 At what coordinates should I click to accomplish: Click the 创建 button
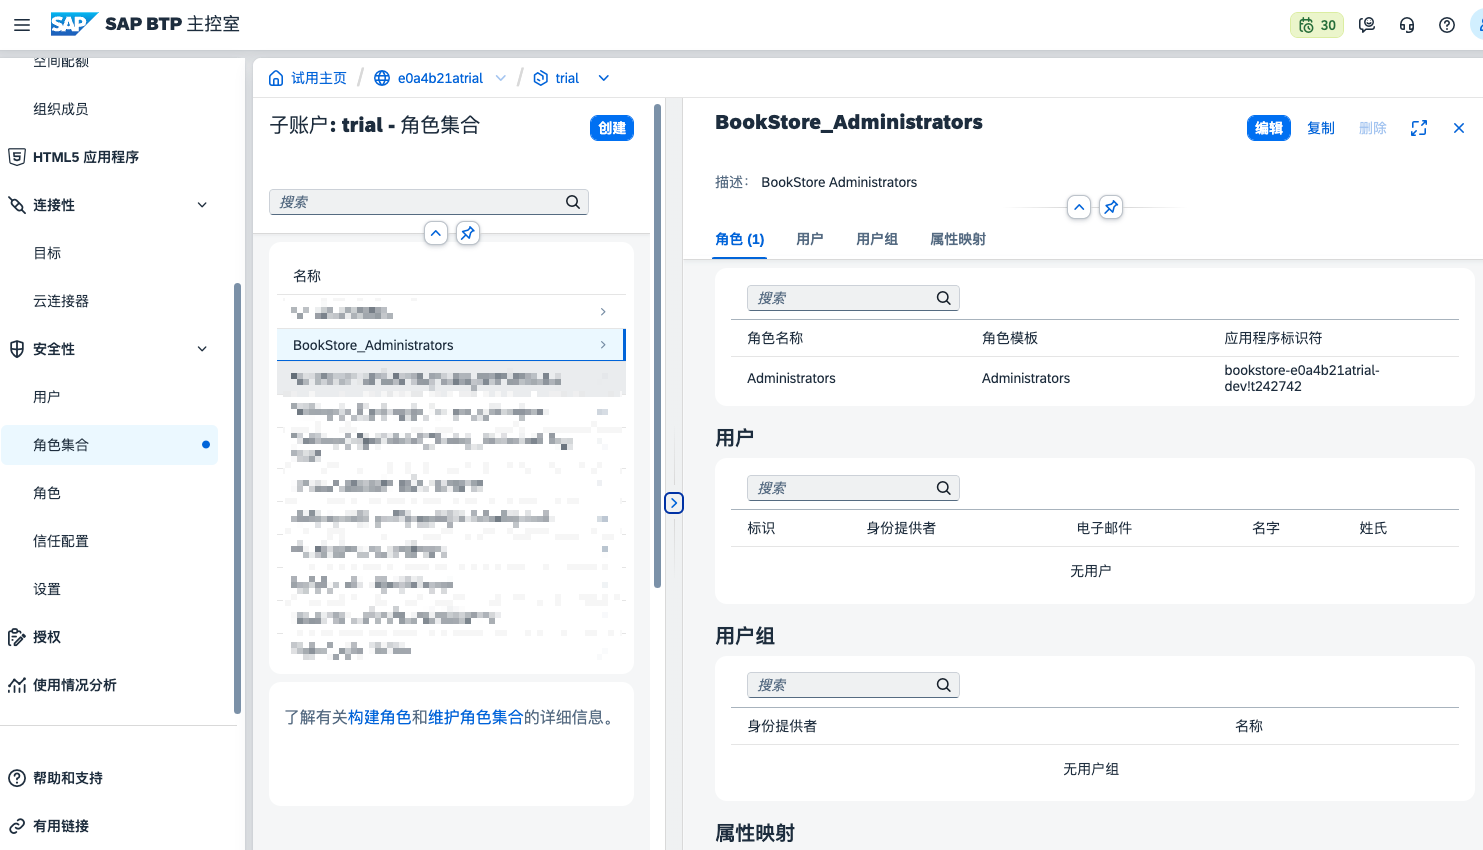[x=612, y=128]
